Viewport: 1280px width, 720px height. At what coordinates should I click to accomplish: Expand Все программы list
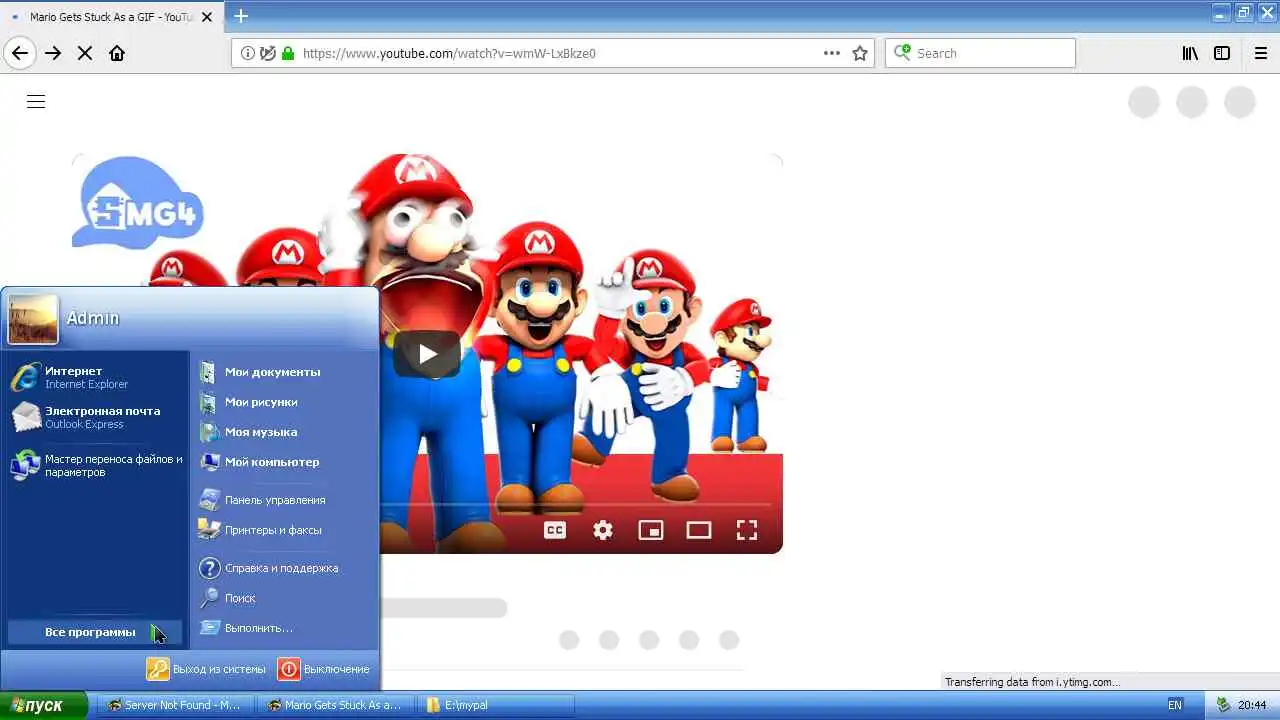pyautogui.click(x=95, y=632)
